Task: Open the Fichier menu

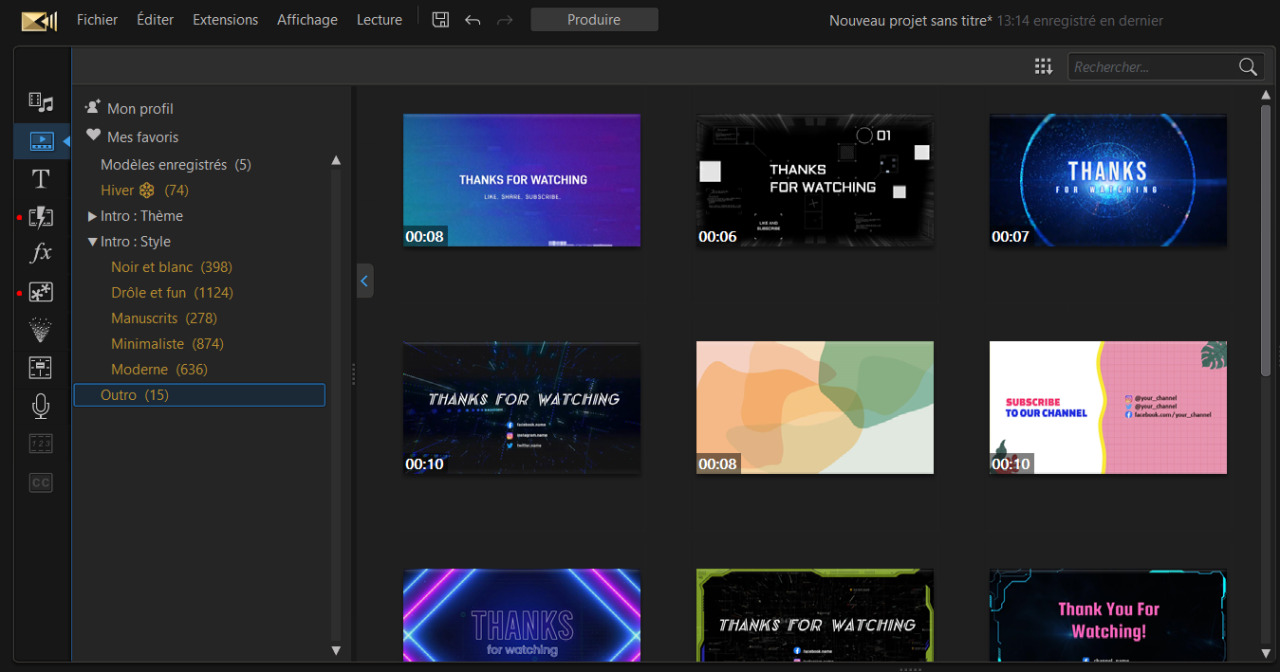Action: coord(97,19)
